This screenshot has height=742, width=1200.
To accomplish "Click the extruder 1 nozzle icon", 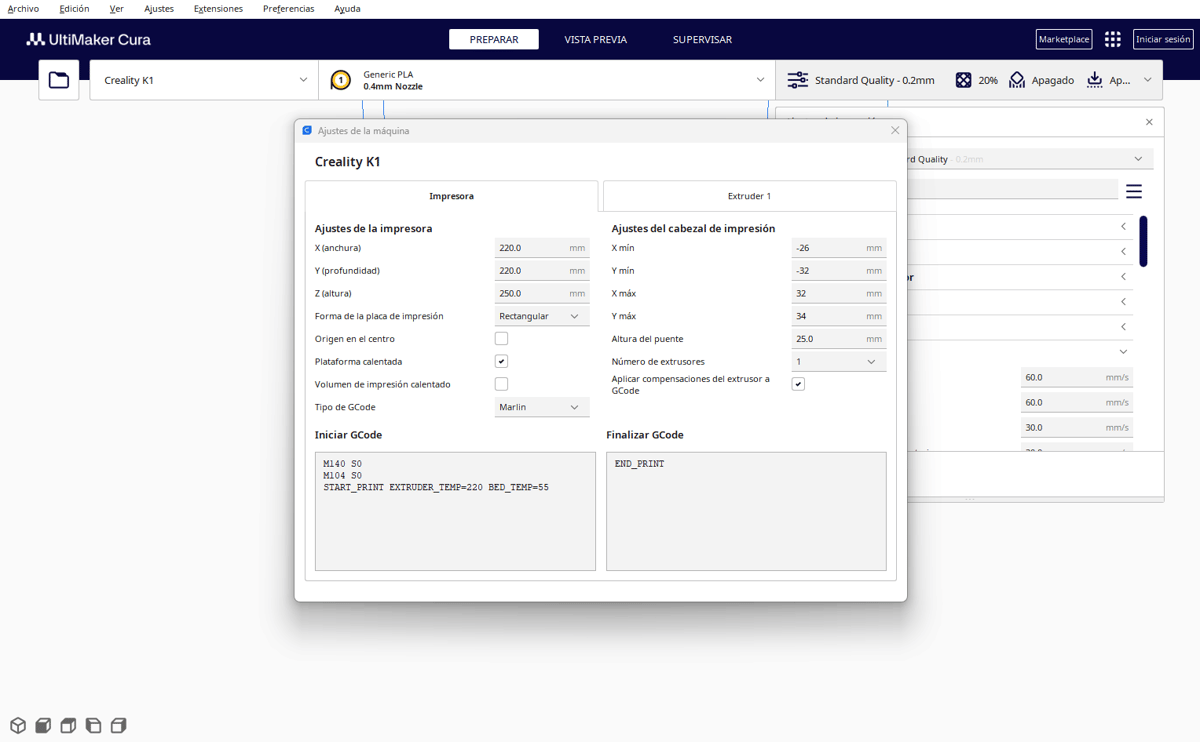I will pos(341,80).
